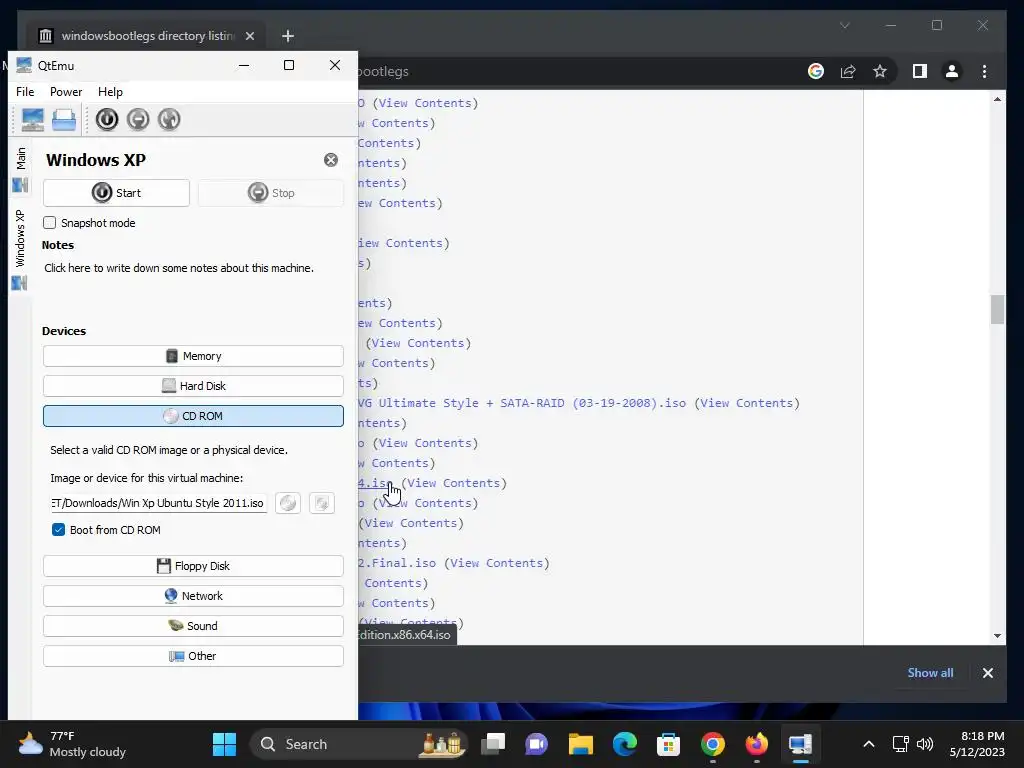Click the Stop button for the machine
This screenshot has width=1024, height=768.
point(271,193)
